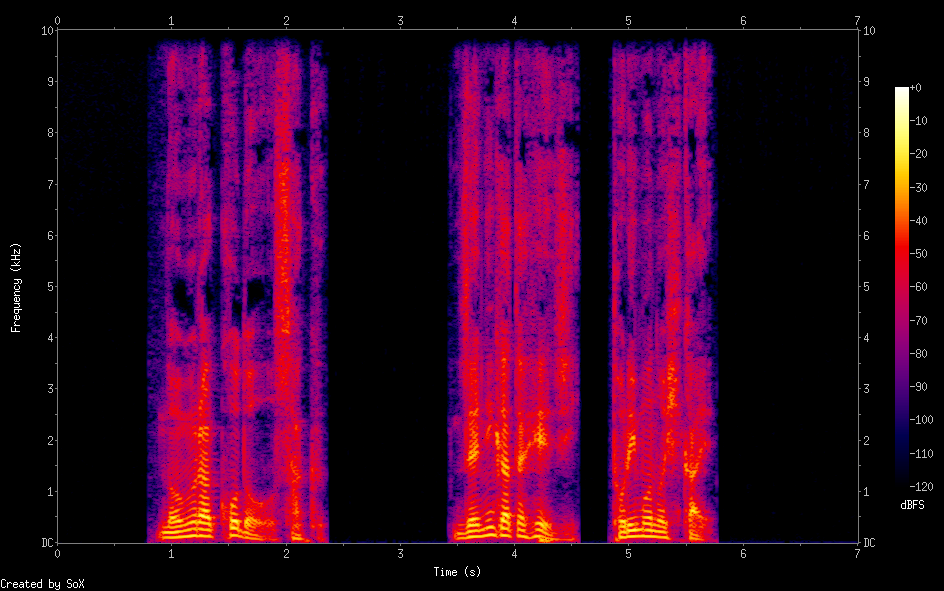This screenshot has width=944, height=591.
Task: Click the '8' label on right frequency axis
Action: pos(866,132)
